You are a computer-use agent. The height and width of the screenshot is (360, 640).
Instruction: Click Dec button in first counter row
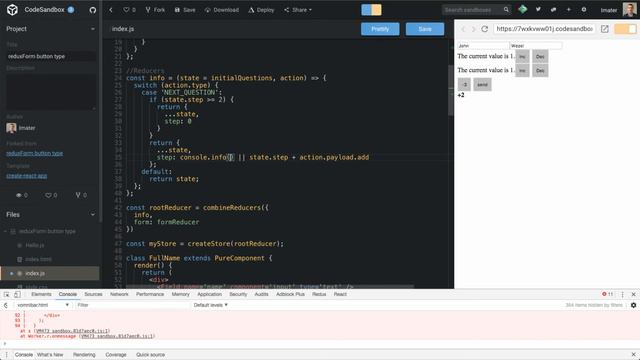click(x=540, y=57)
